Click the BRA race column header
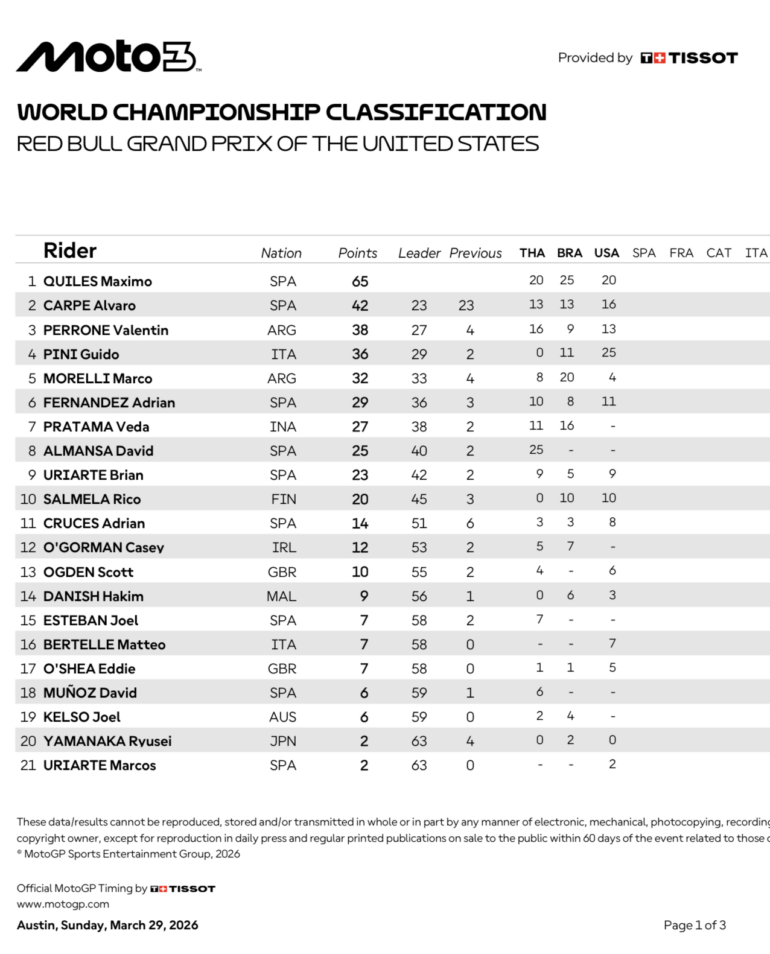770x954 pixels. [x=569, y=253]
